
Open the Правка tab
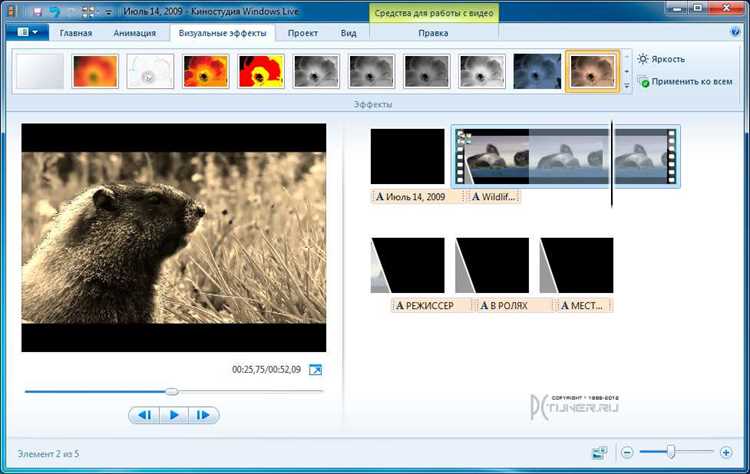[x=433, y=33]
